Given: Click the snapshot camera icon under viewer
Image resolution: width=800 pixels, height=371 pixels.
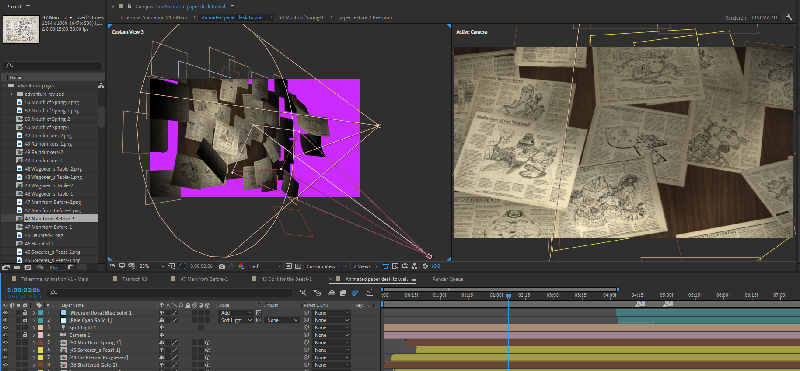Looking at the screenshot, I should coord(222,266).
